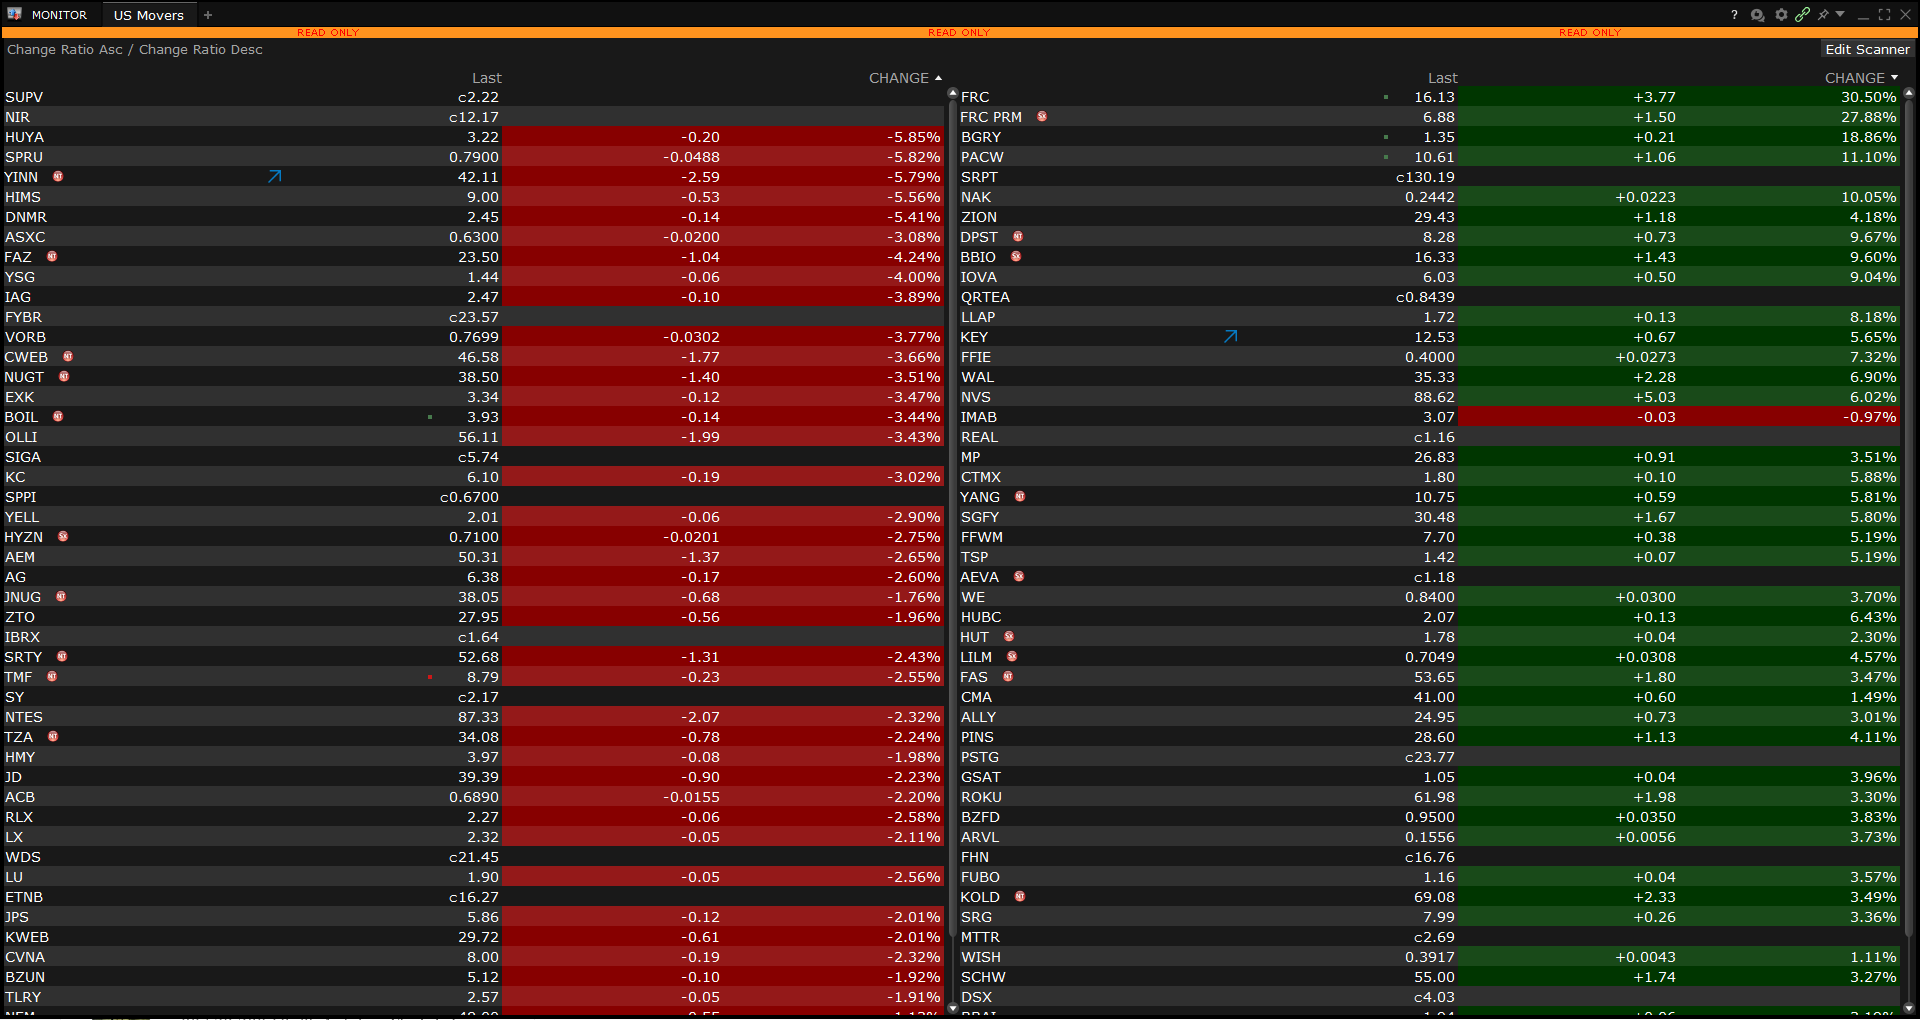Click red info badge next to FRC PRM
Image resolution: width=1920 pixels, height=1020 pixels.
[x=1042, y=116]
